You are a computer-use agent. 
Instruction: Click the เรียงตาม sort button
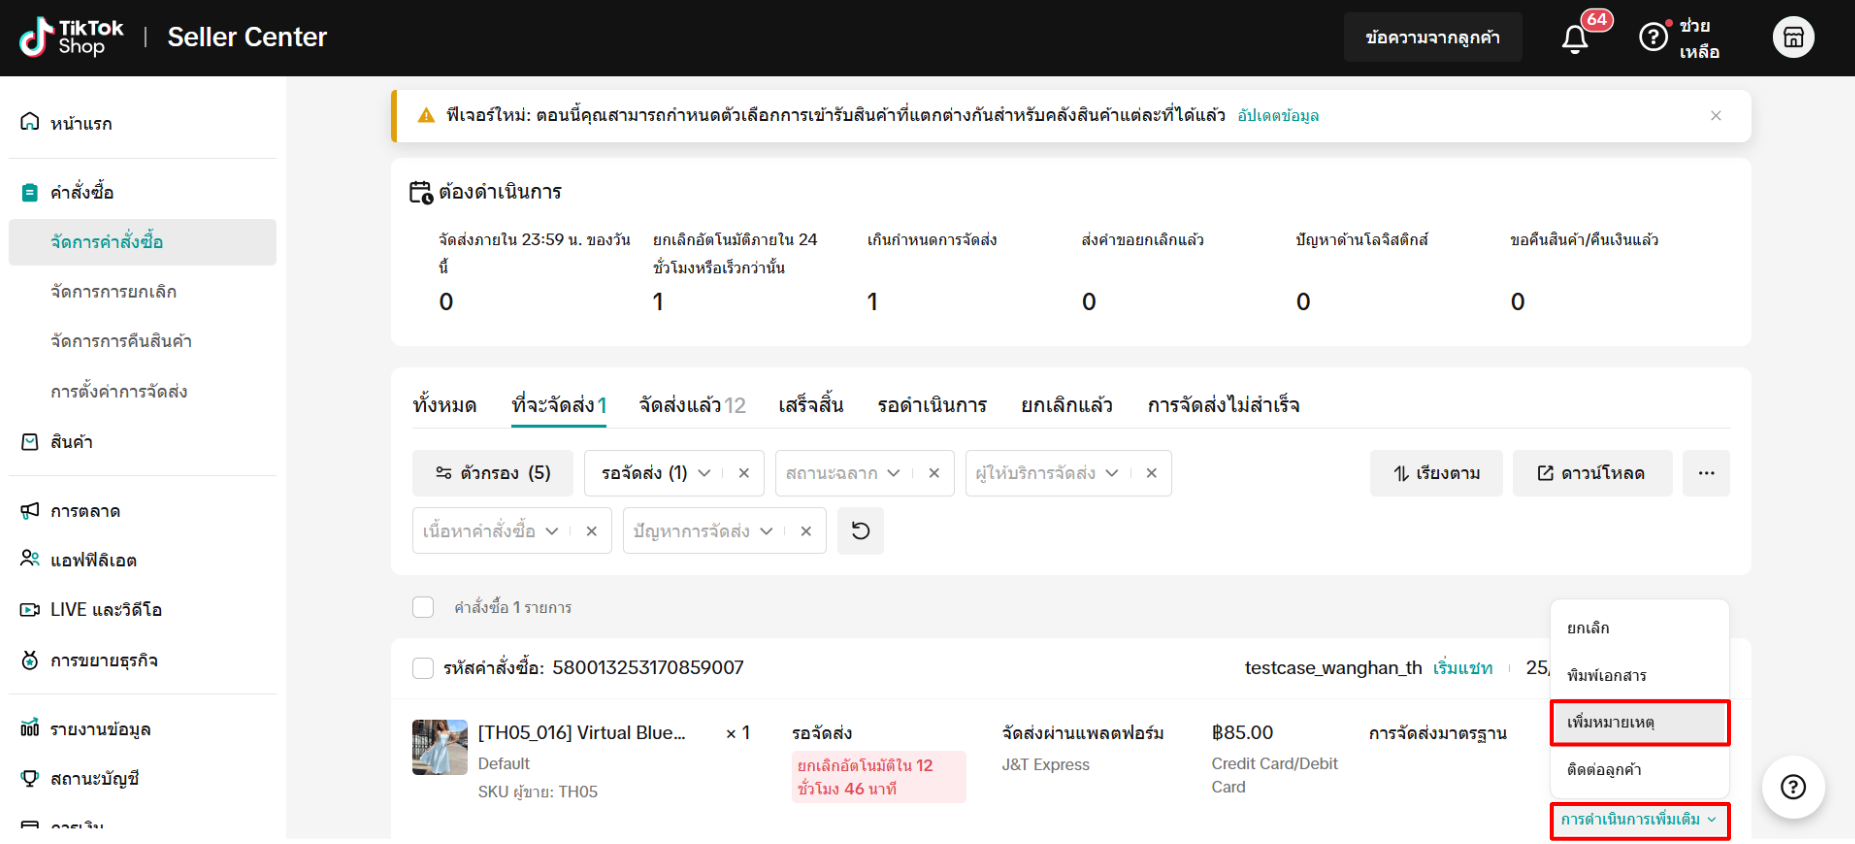[1436, 473]
